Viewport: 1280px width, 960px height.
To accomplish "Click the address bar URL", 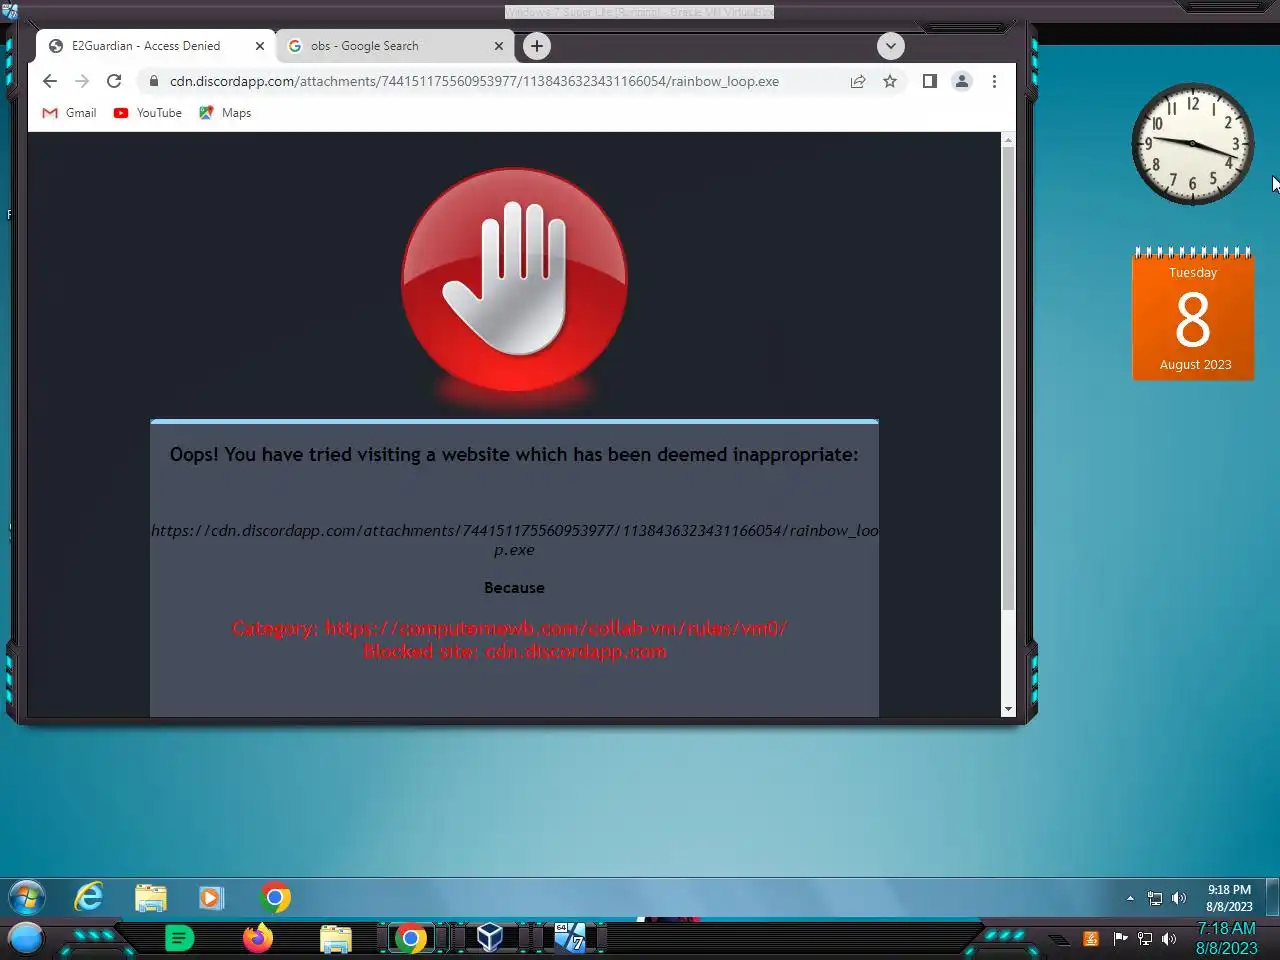I will pos(474,81).
